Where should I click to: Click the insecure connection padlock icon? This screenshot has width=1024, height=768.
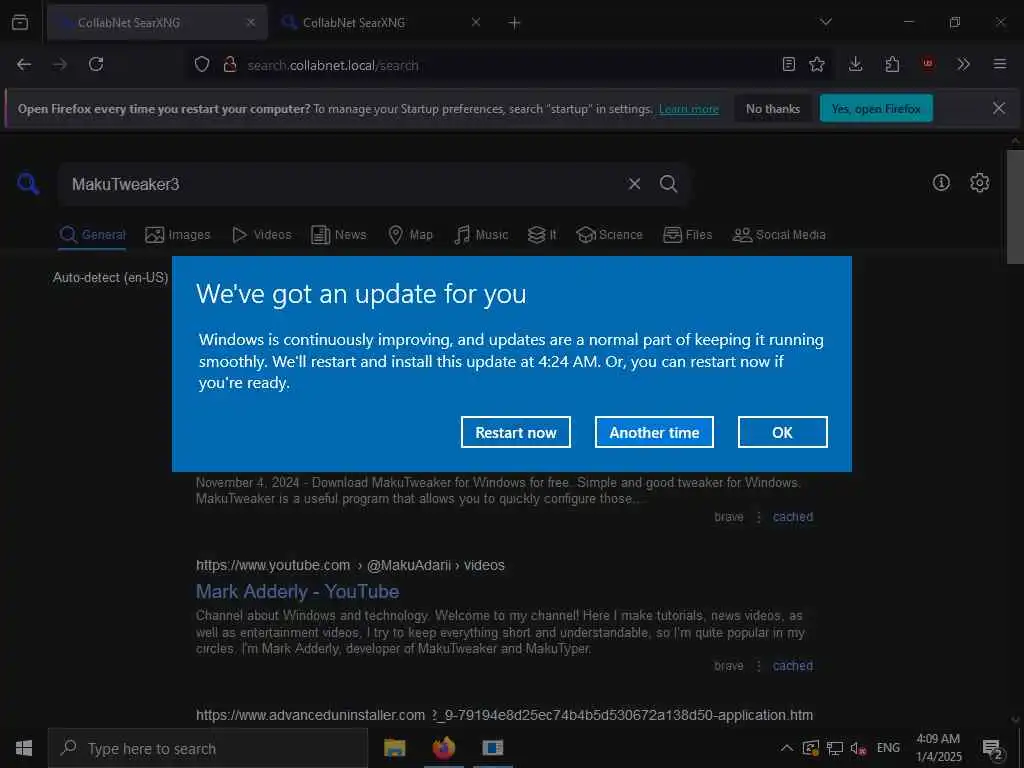230,65
